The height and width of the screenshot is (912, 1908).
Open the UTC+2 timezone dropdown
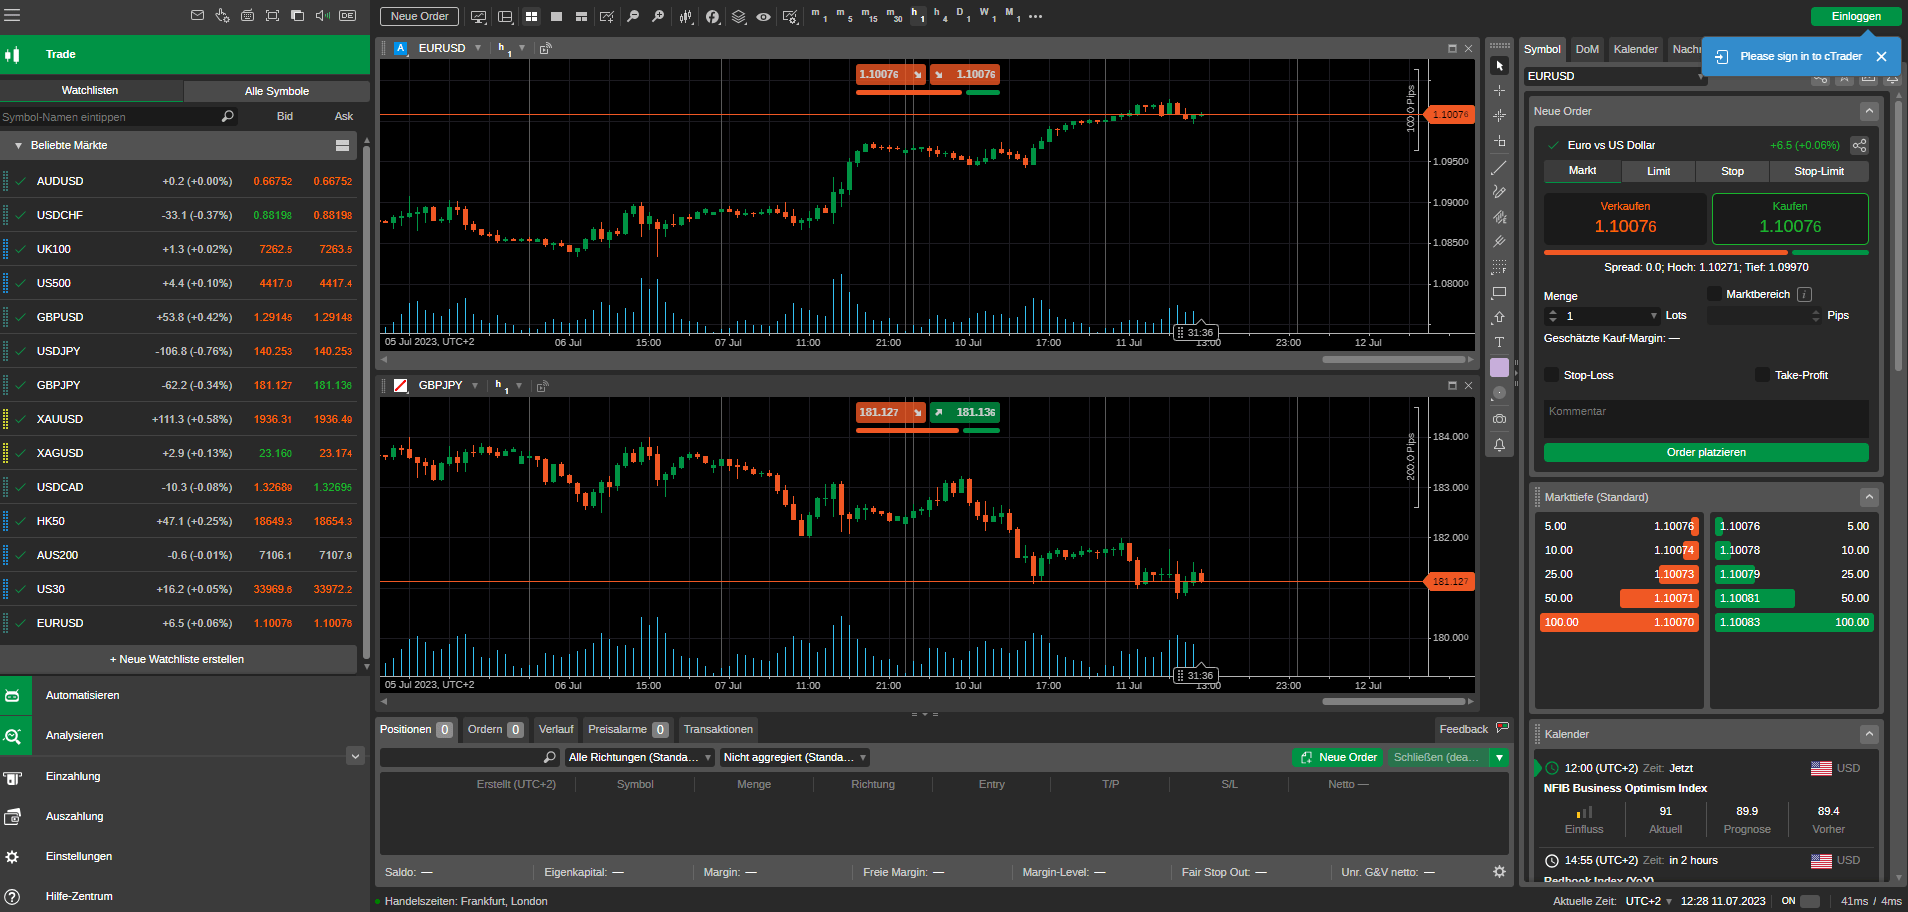tap(1649, 901)
